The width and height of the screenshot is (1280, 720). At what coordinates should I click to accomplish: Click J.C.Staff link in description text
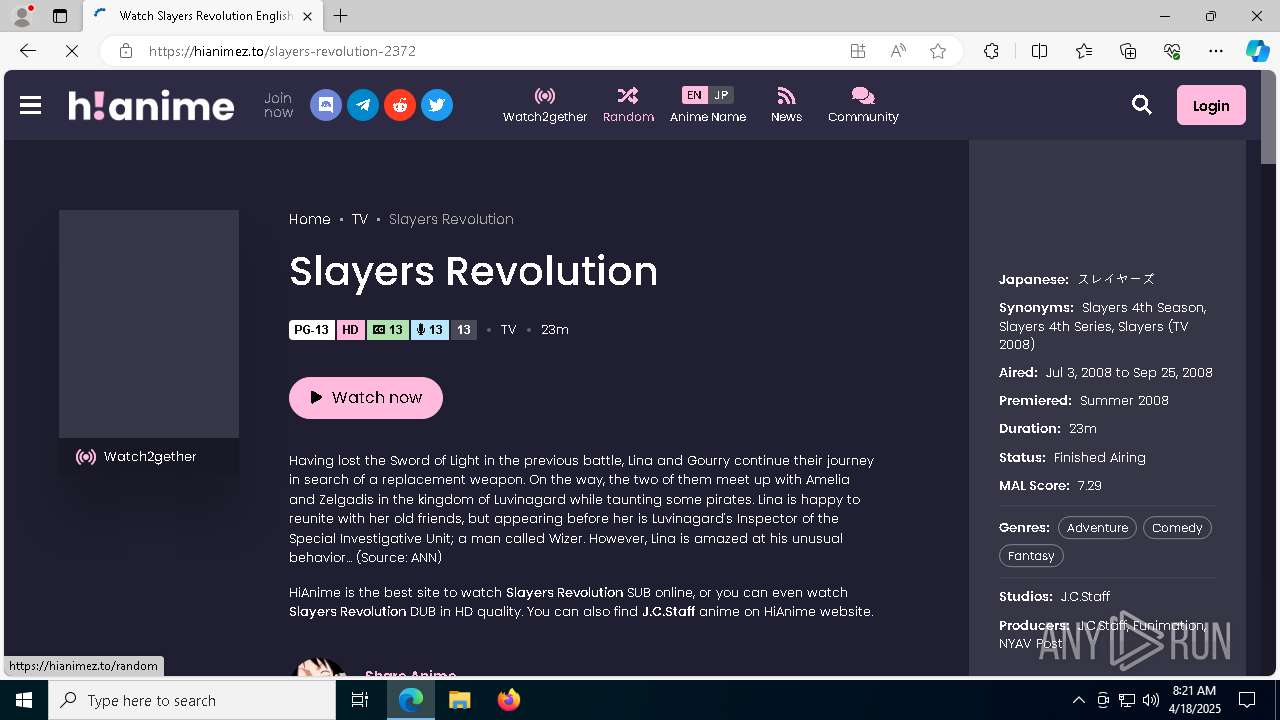click(x=668, y=612)
